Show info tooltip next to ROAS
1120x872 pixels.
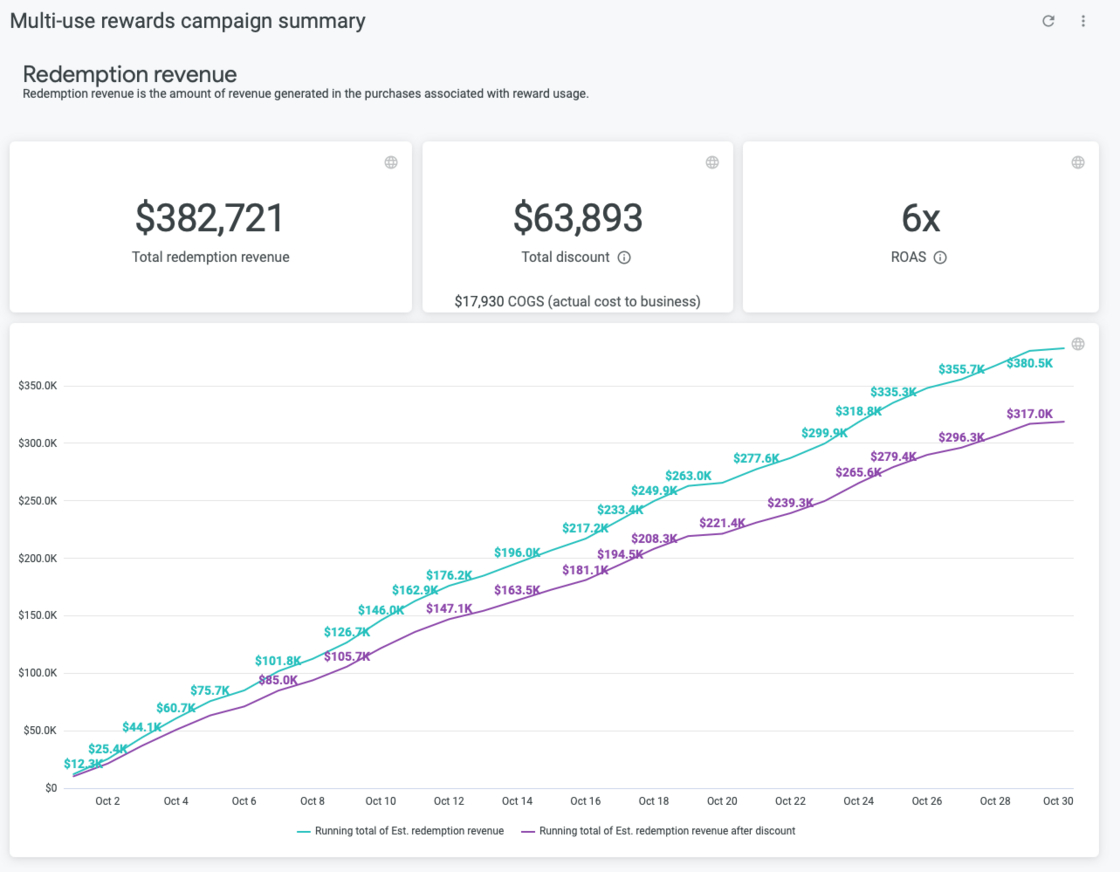pyautogui.click(x=940, y=257)
